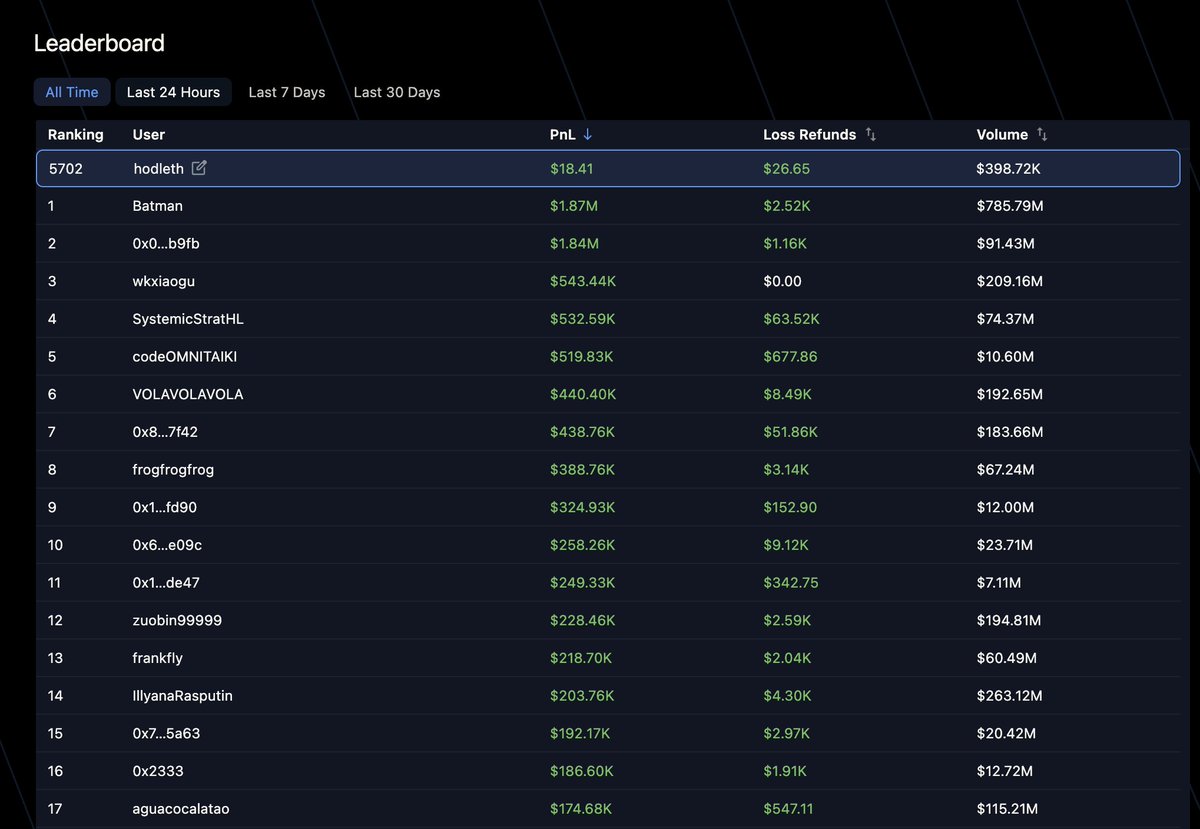Click Loss Refunds value $3.14K
Viewport: 1200px width, 829px height.
click(x=787, y=470)
